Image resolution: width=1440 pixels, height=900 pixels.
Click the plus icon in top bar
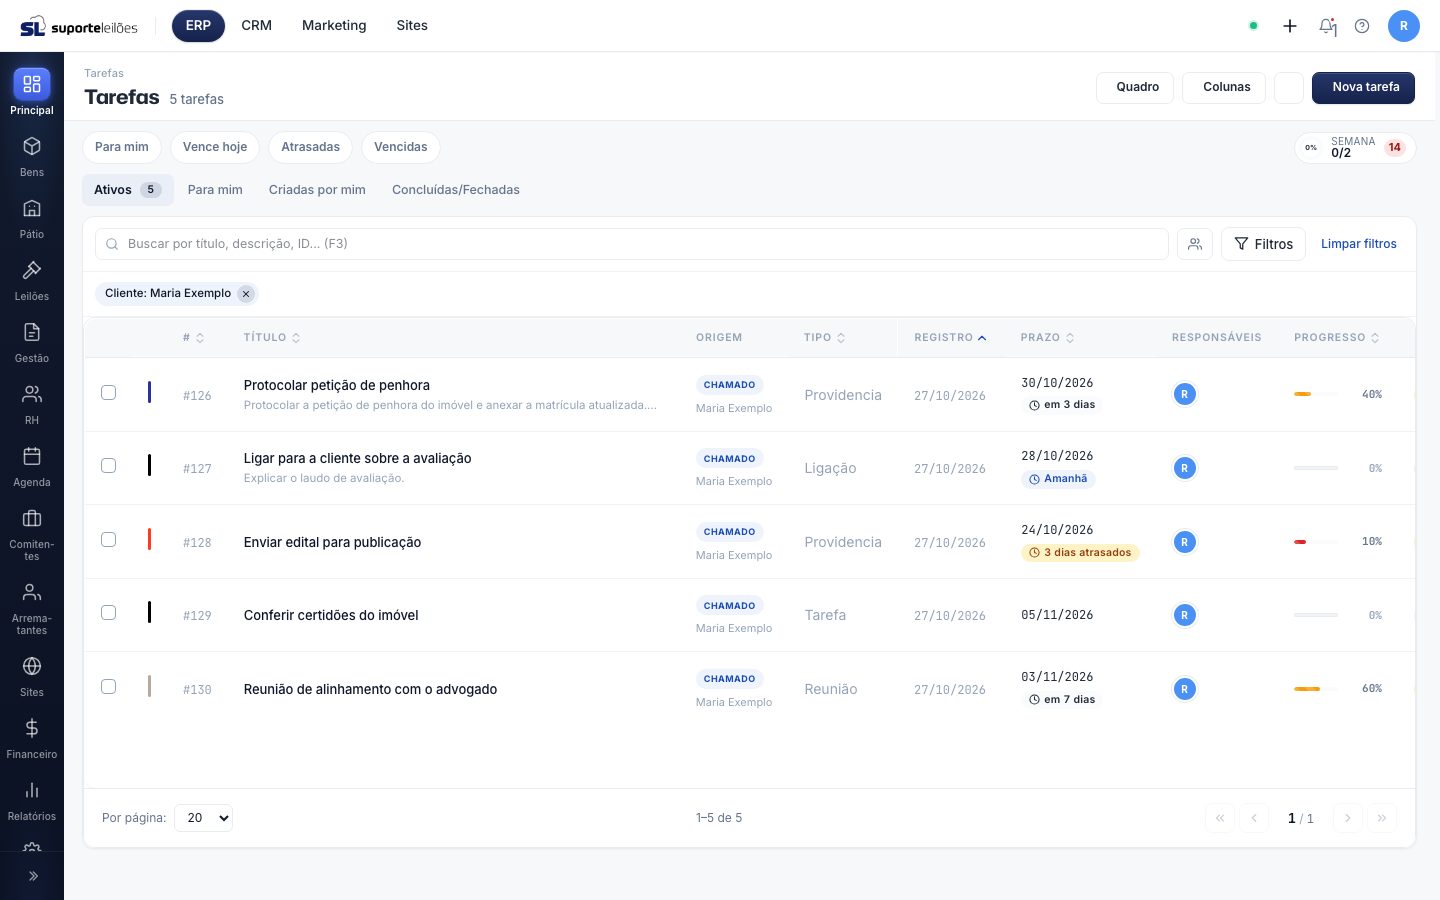coord(1290,26)
